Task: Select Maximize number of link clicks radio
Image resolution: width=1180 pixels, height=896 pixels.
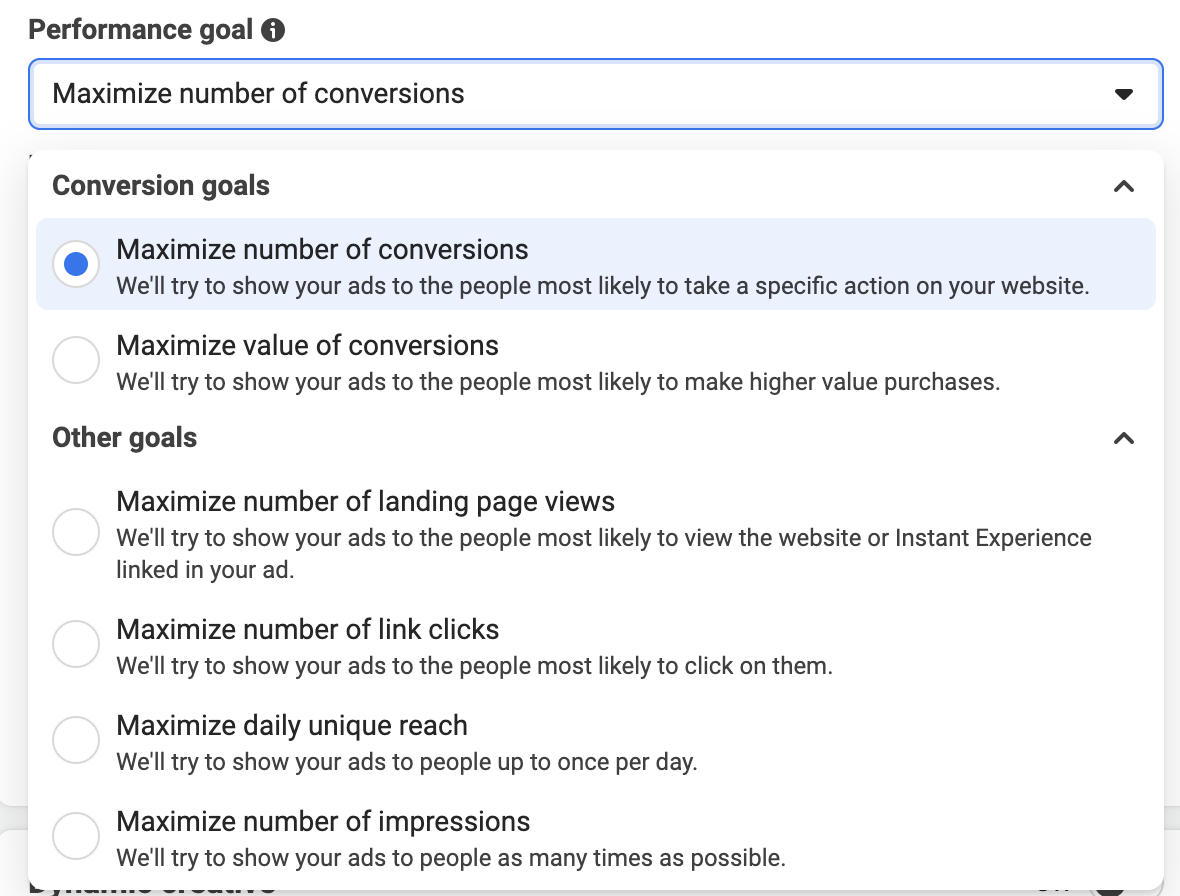Action: pyautogui.click(x=76, y=644)
